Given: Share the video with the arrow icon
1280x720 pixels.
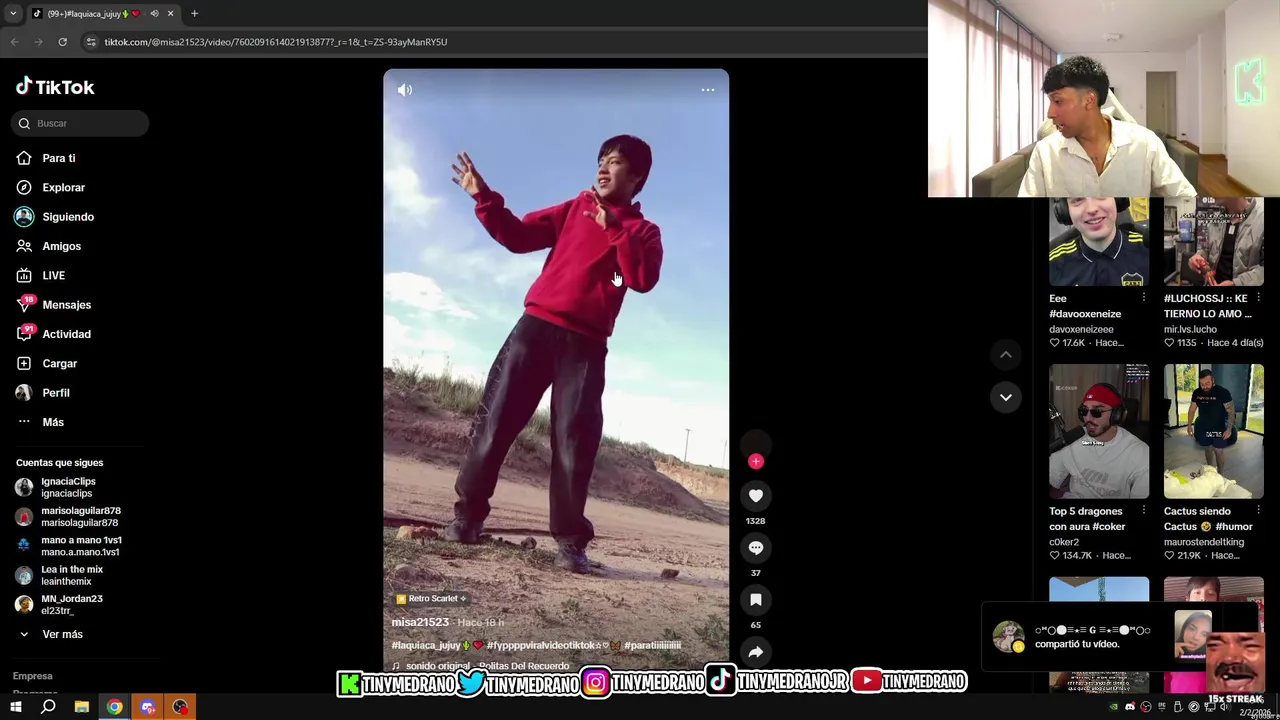Looking at the screenshot, I should pos(756,652).
